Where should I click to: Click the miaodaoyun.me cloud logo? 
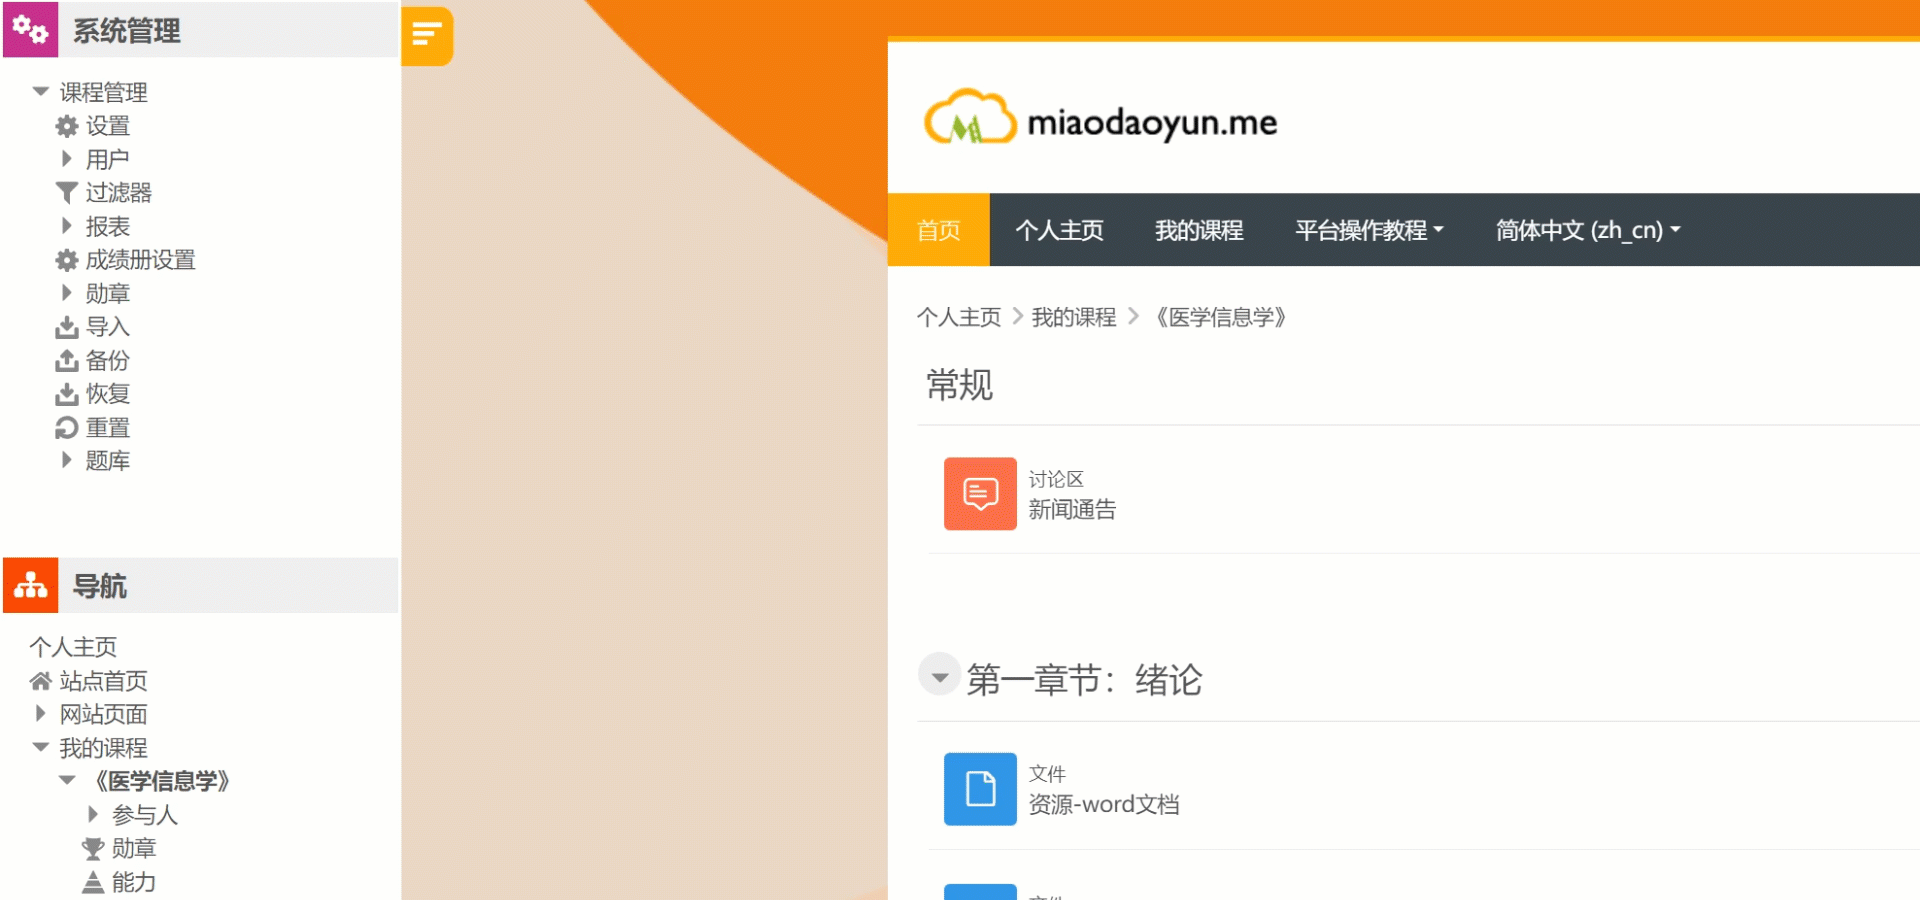(970, 119)
